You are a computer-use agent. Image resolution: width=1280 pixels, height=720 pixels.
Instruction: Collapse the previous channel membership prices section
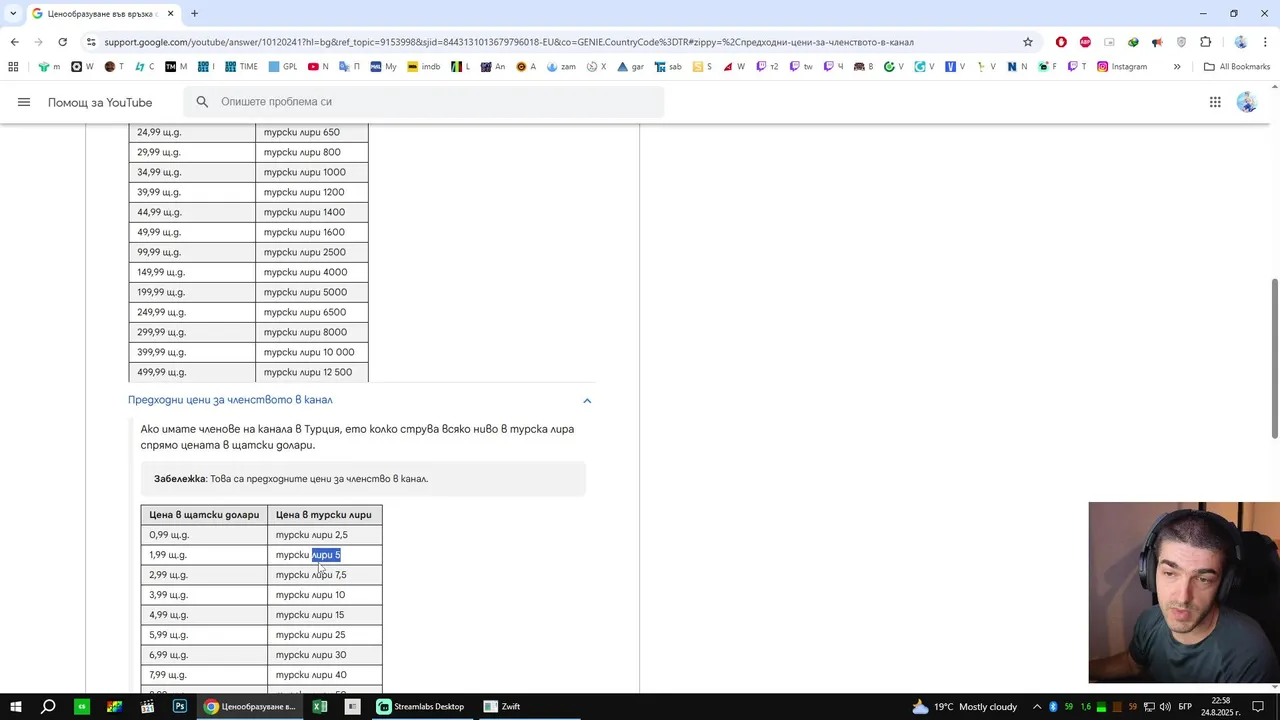point(587,401)
